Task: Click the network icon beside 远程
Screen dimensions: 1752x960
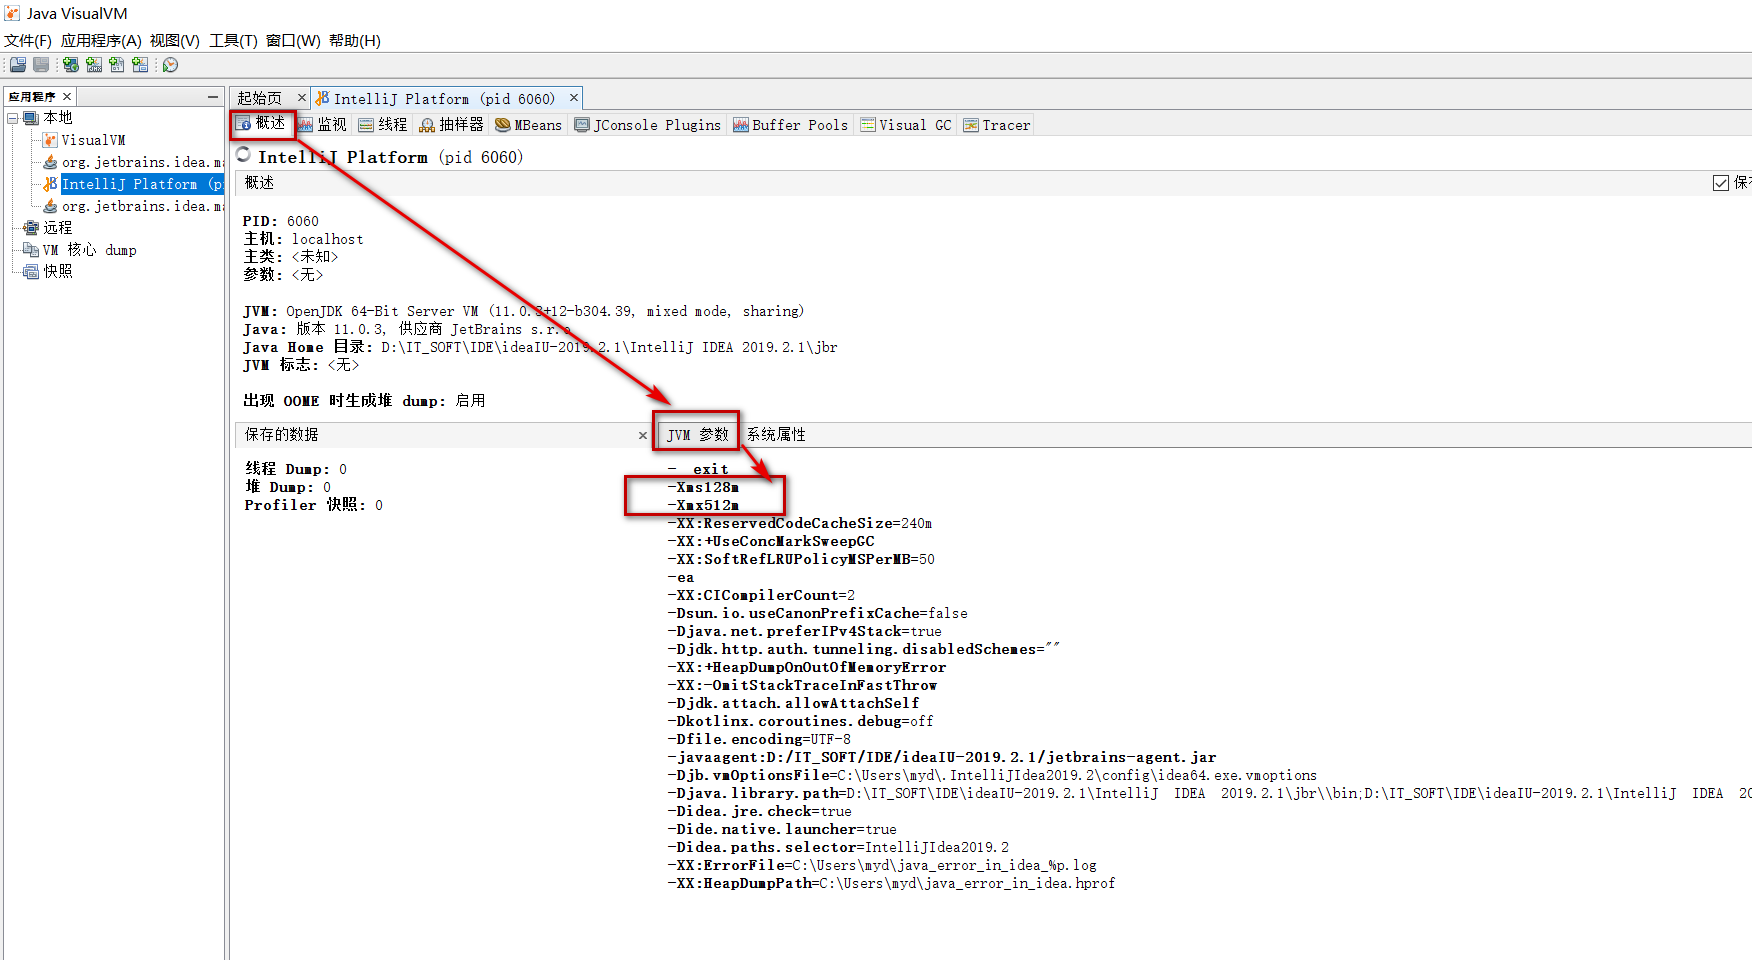Action: point(31,228)
